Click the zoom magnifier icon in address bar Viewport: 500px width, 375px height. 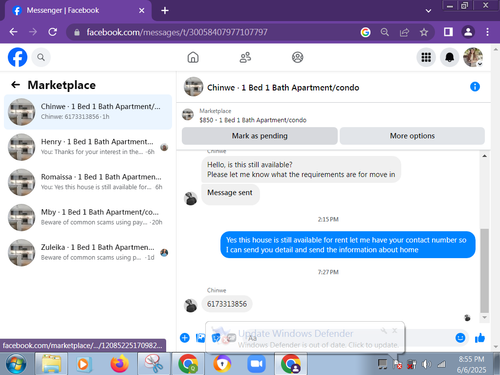[x=385, y=32]
